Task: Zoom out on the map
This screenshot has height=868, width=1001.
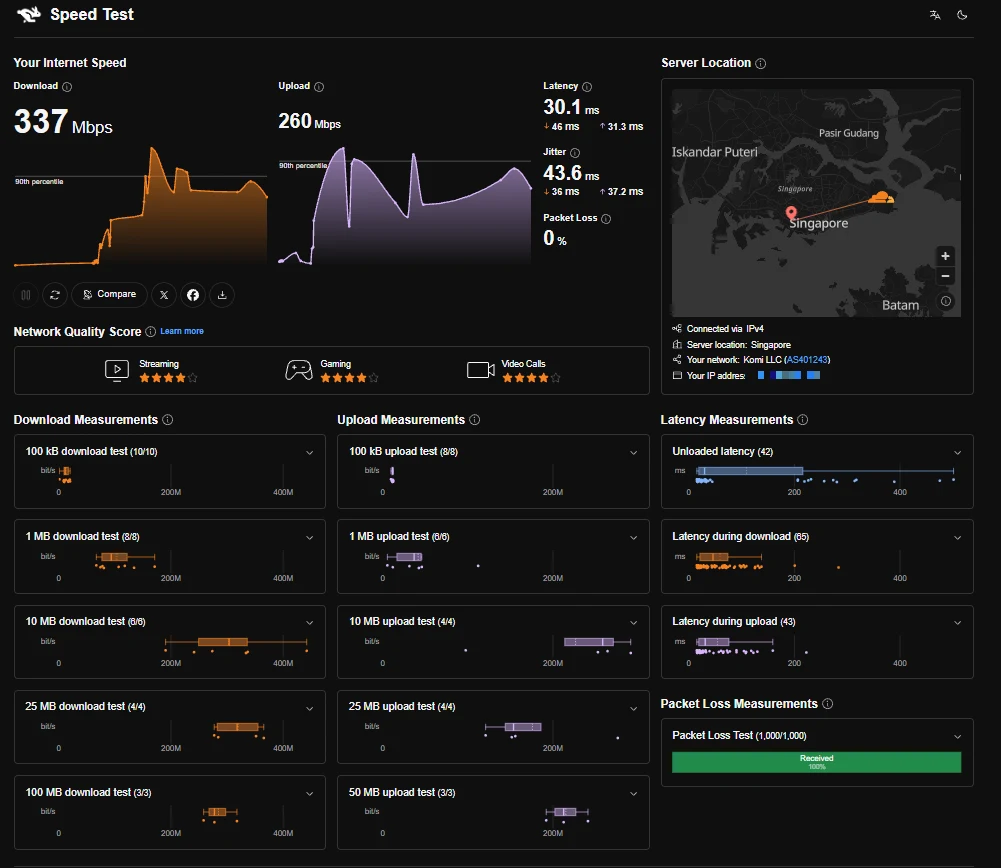Action: 945,276
